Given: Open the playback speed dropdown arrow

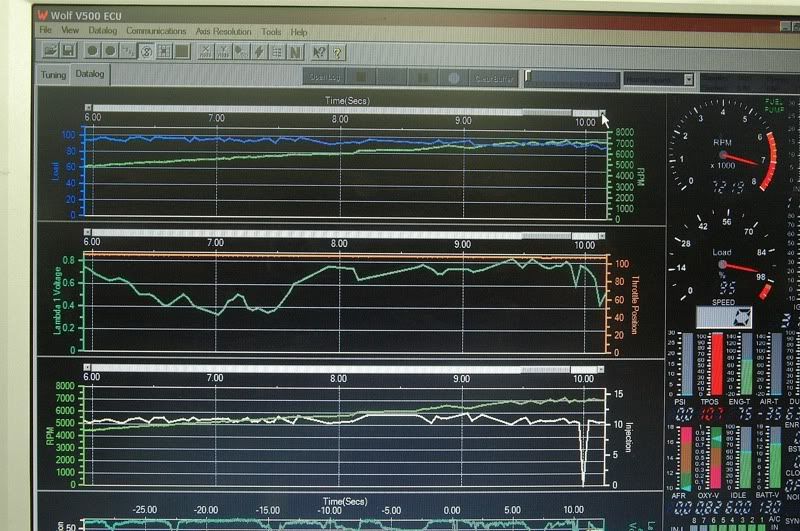Looking at the screenshot, I should pyautogui.click(x=688, y=79).
